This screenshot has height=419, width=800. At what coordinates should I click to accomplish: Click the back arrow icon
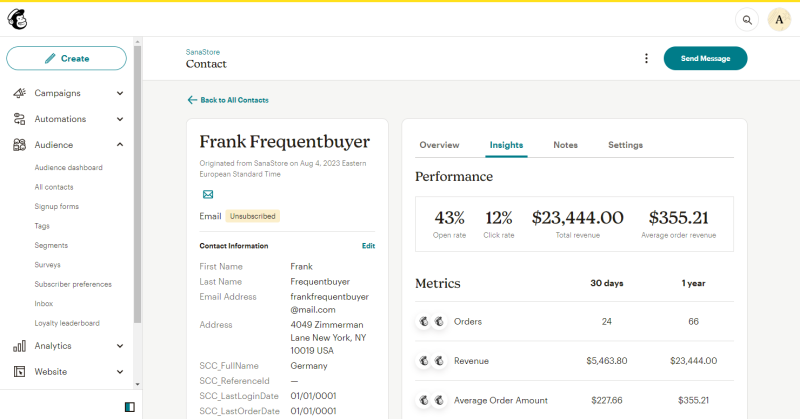[192, 100]
